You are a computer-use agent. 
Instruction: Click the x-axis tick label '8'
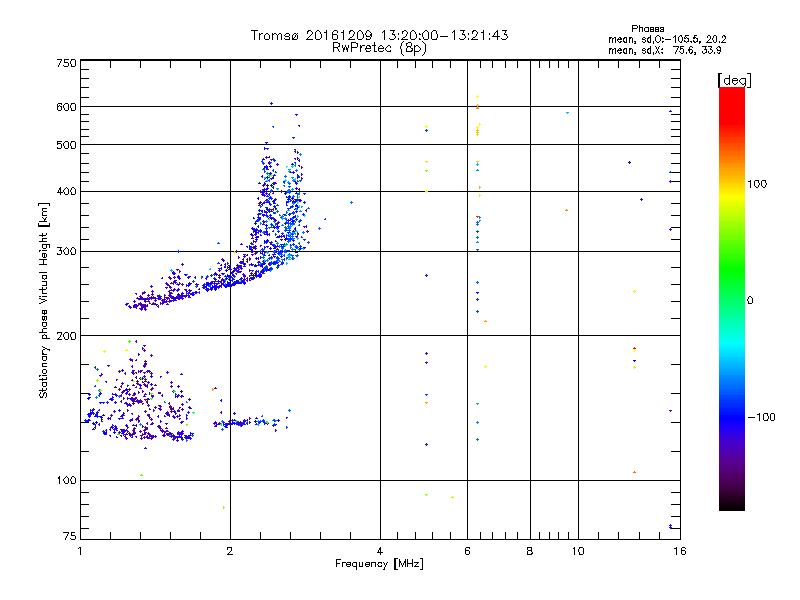(530, 551)
